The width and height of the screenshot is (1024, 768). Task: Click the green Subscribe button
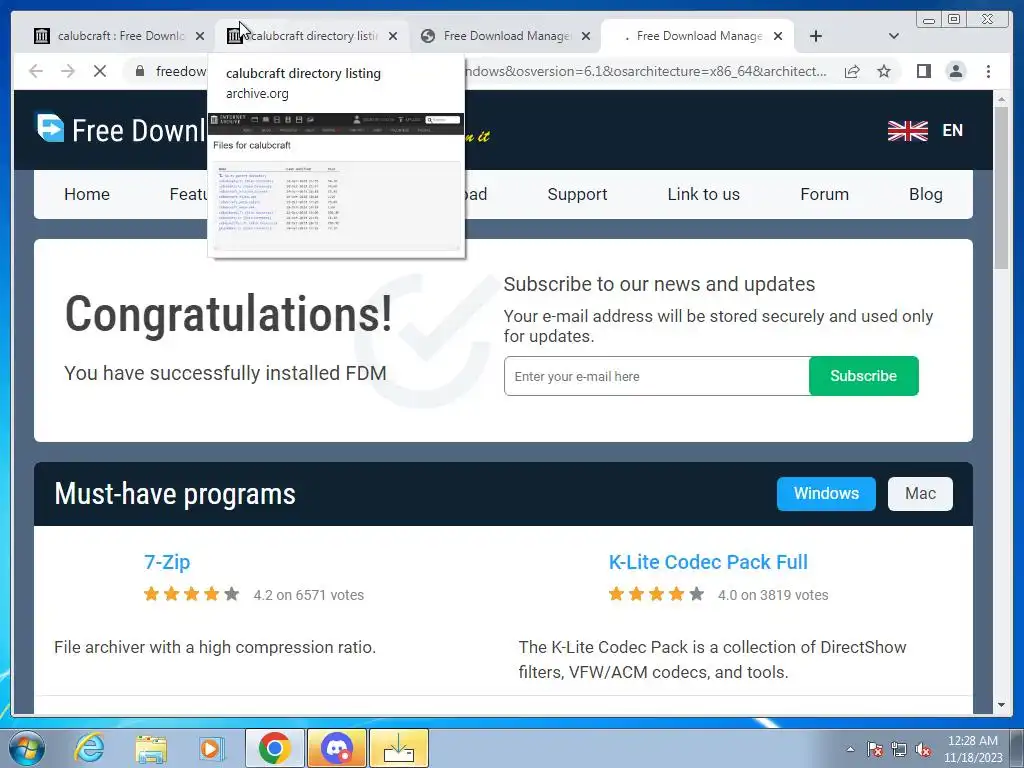pyautogui.click(x=863, y=376)
